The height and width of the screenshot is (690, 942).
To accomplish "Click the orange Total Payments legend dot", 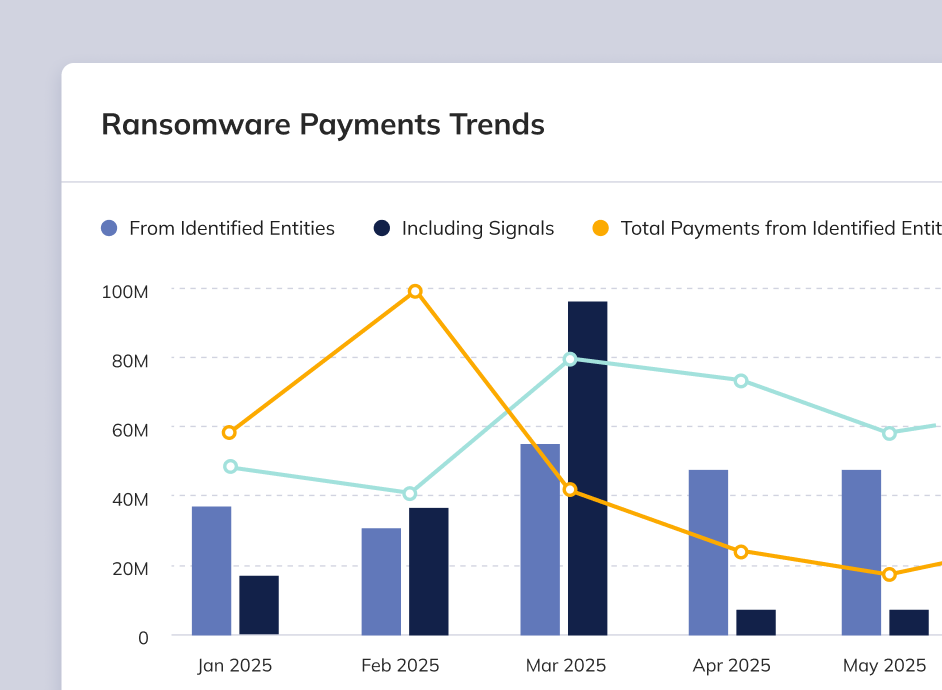I will point(600,228).
